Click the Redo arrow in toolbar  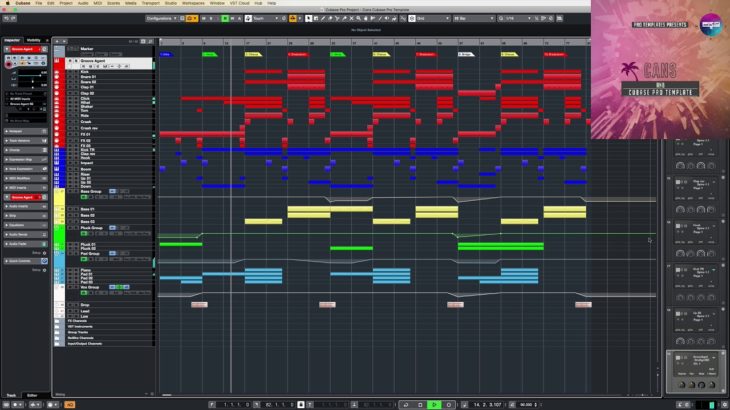pos(13,18)
